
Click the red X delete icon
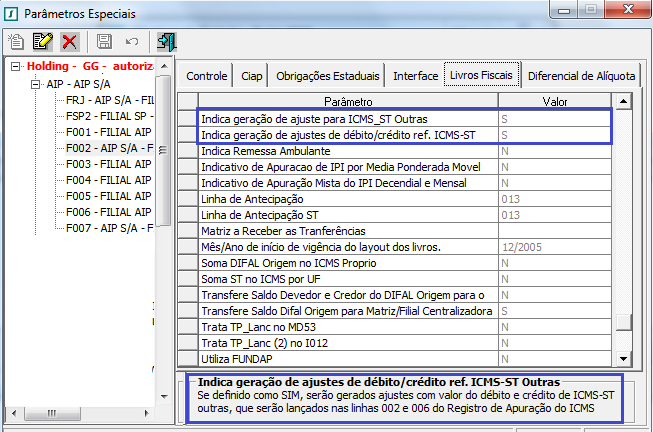pos(70,41)
